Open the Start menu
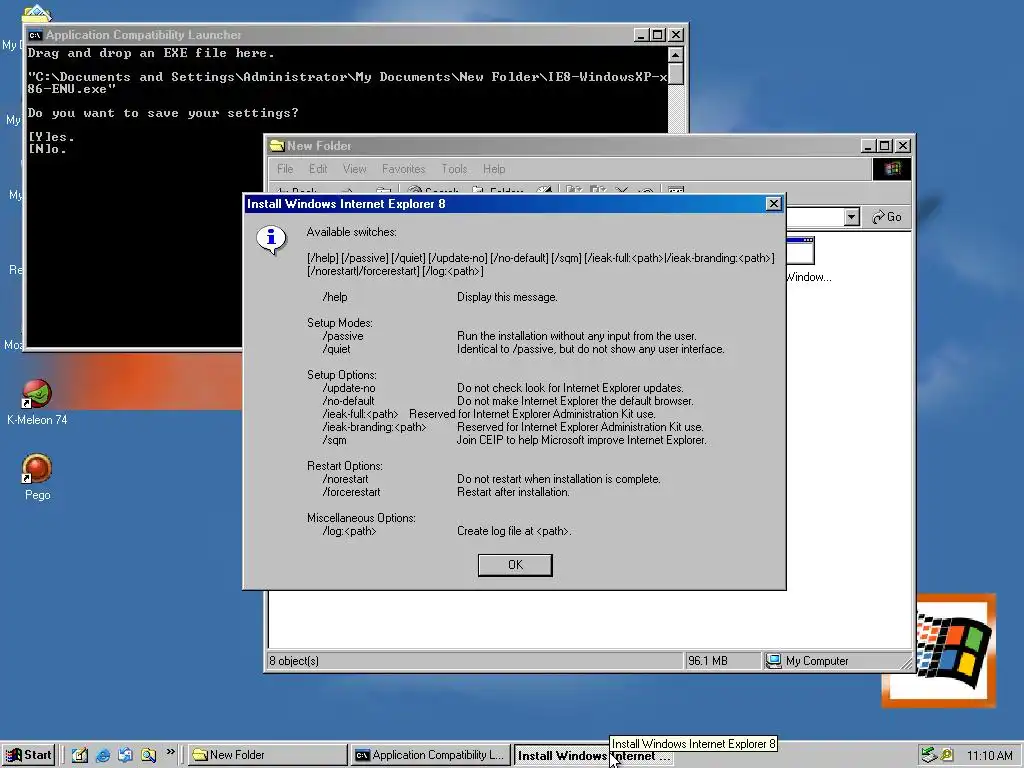The width and height of the screenshot is (1024, 768). click(x=28, y=755)
